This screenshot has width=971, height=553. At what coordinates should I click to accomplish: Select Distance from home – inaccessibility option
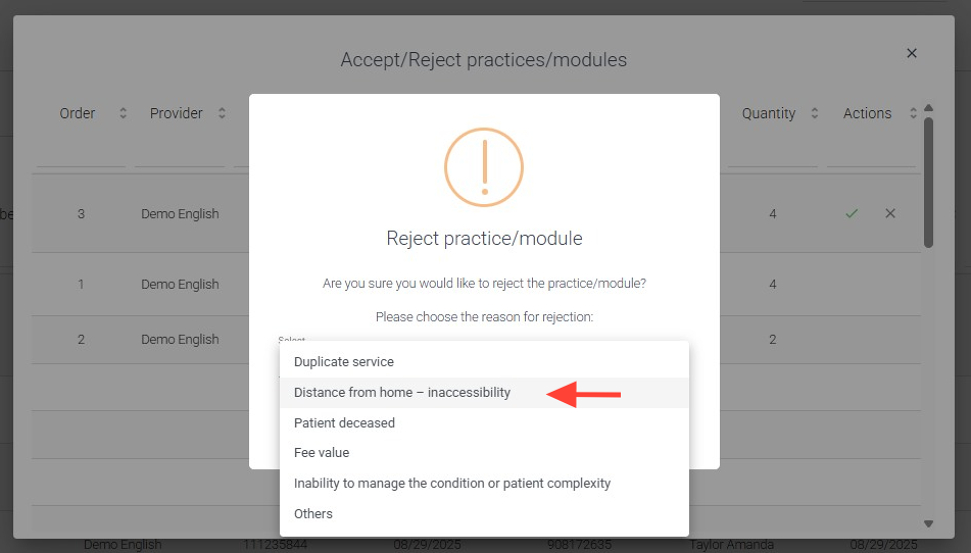click(402, 393)
